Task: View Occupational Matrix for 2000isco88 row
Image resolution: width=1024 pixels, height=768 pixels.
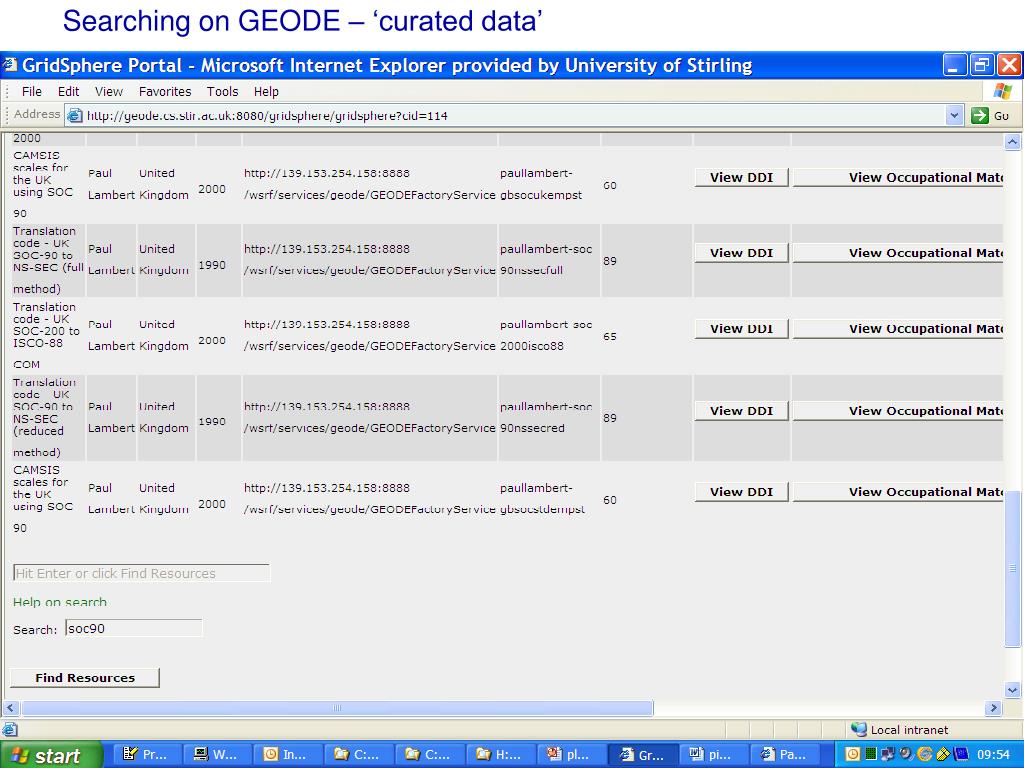Action: 898,329
